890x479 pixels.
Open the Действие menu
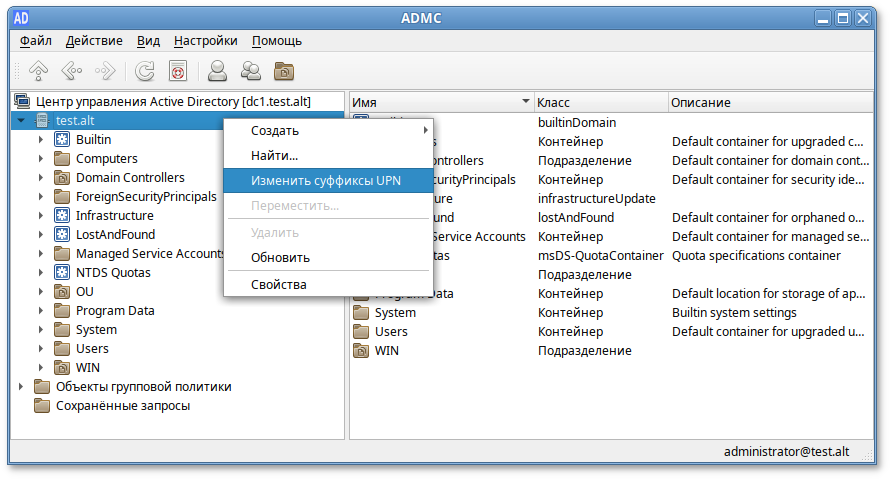point(94,41)
